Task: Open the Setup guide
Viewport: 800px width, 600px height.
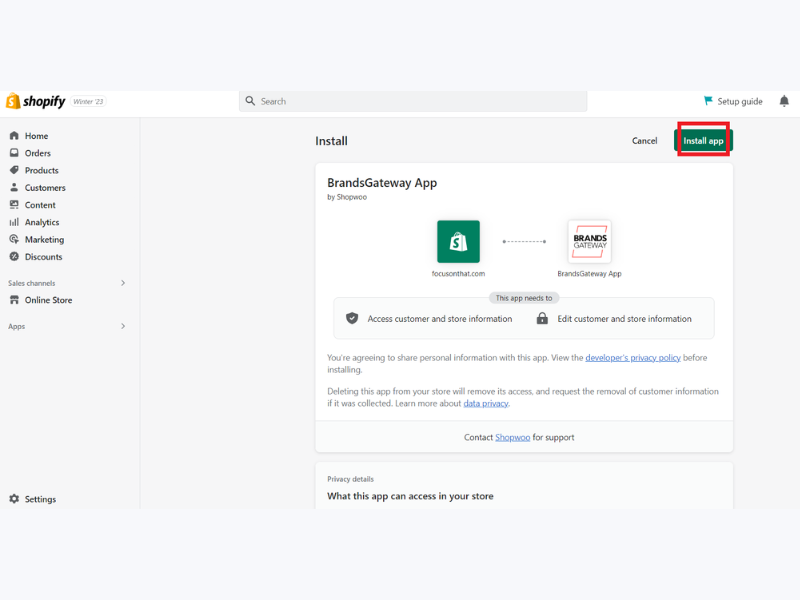Action: (x=733, y=101)
